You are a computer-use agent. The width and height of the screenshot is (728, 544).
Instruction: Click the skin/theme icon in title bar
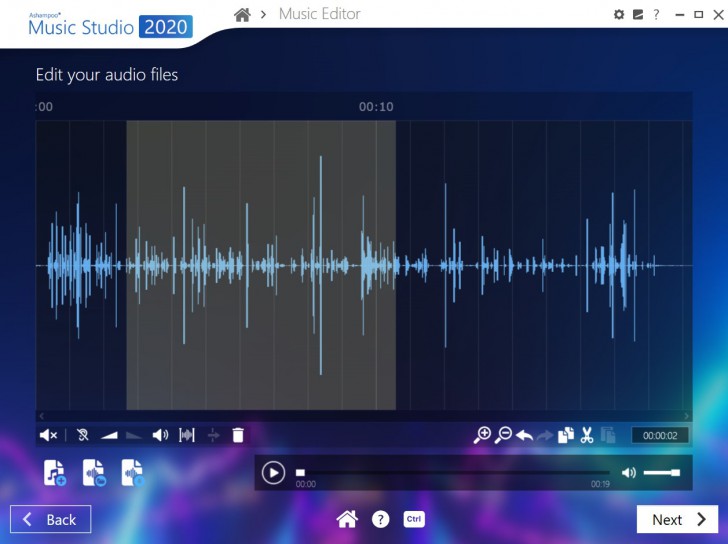click(x=638, y=14)
